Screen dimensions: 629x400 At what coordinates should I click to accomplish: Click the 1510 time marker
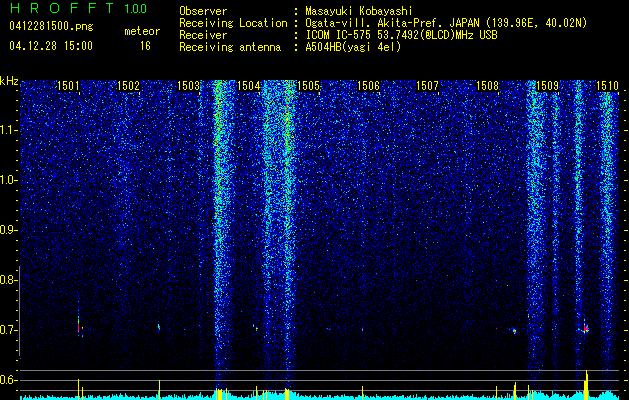tap(607, 85)
